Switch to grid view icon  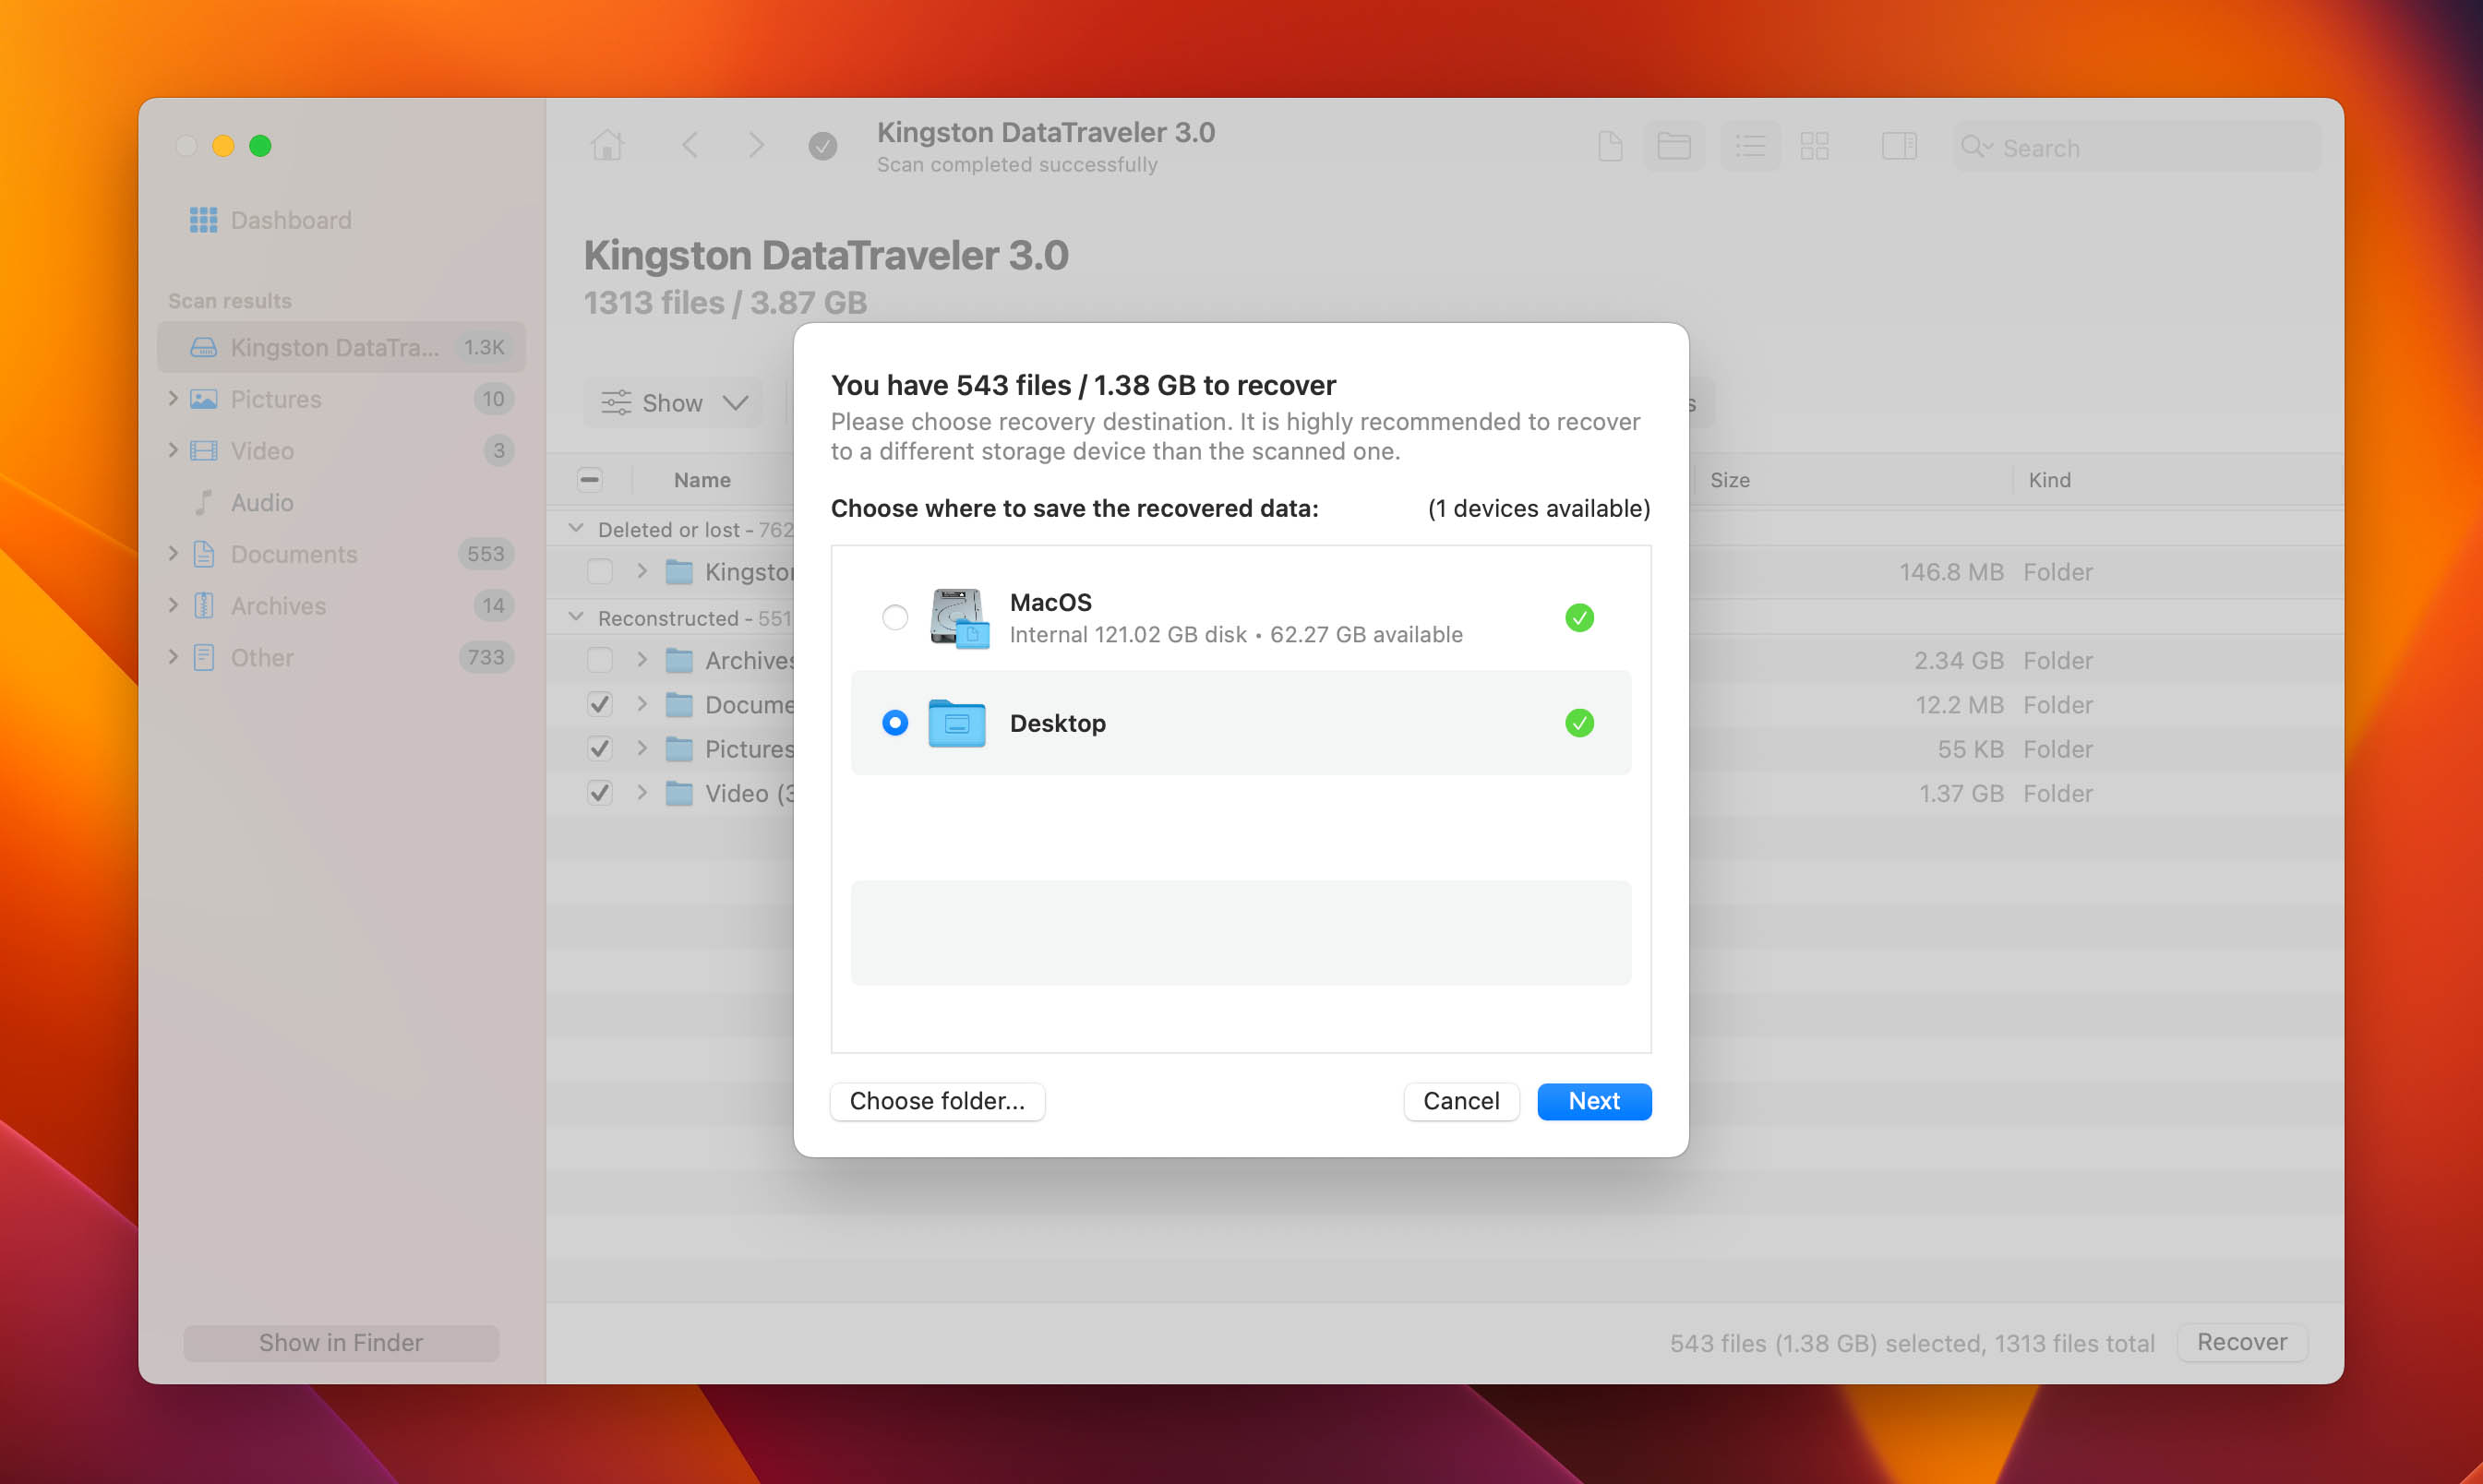pos(1814,147)
